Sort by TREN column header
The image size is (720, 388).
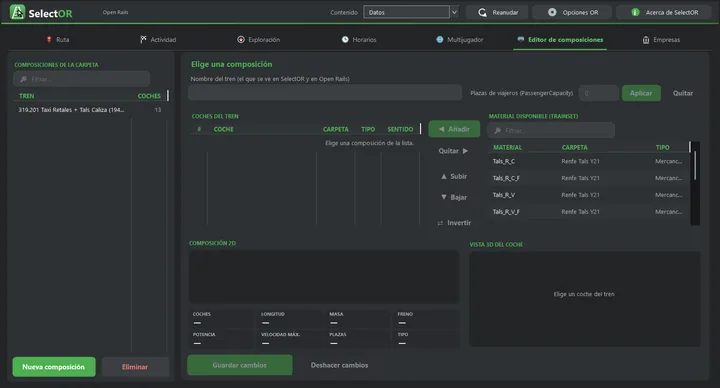[x=27, y=96]
